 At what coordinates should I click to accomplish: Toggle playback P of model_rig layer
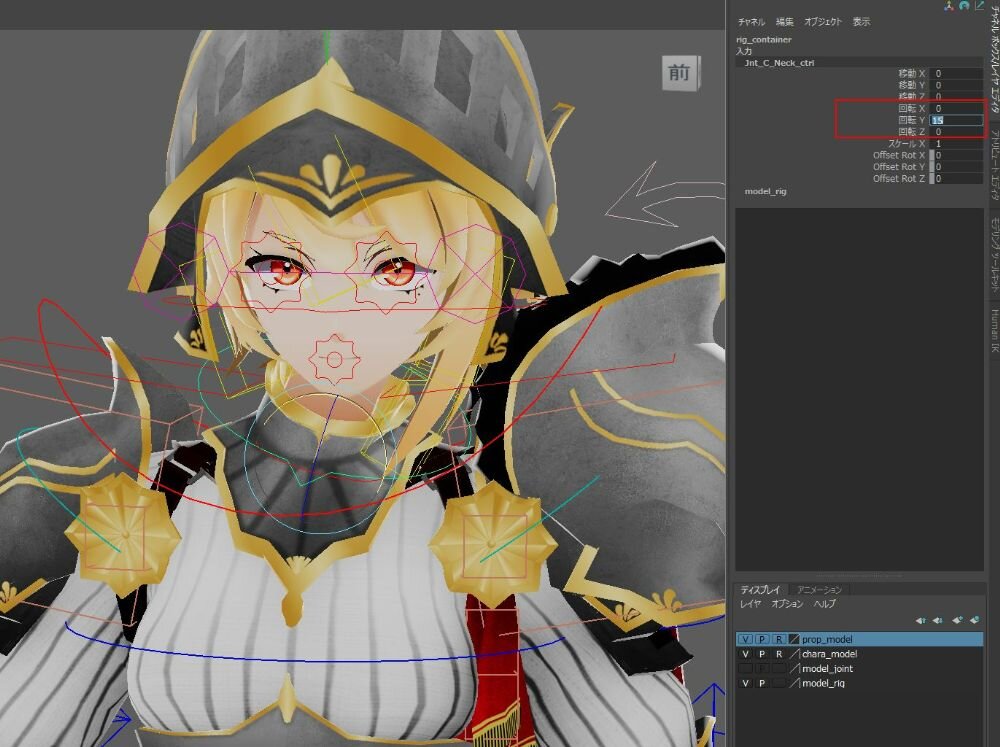[x=761, y=683]
